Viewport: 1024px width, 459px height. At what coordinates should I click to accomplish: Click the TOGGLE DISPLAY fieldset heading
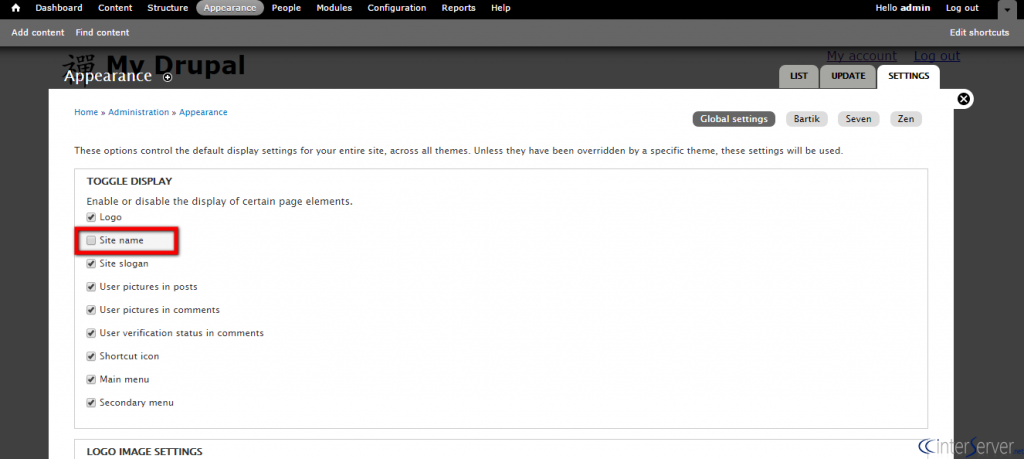[129, 181]
